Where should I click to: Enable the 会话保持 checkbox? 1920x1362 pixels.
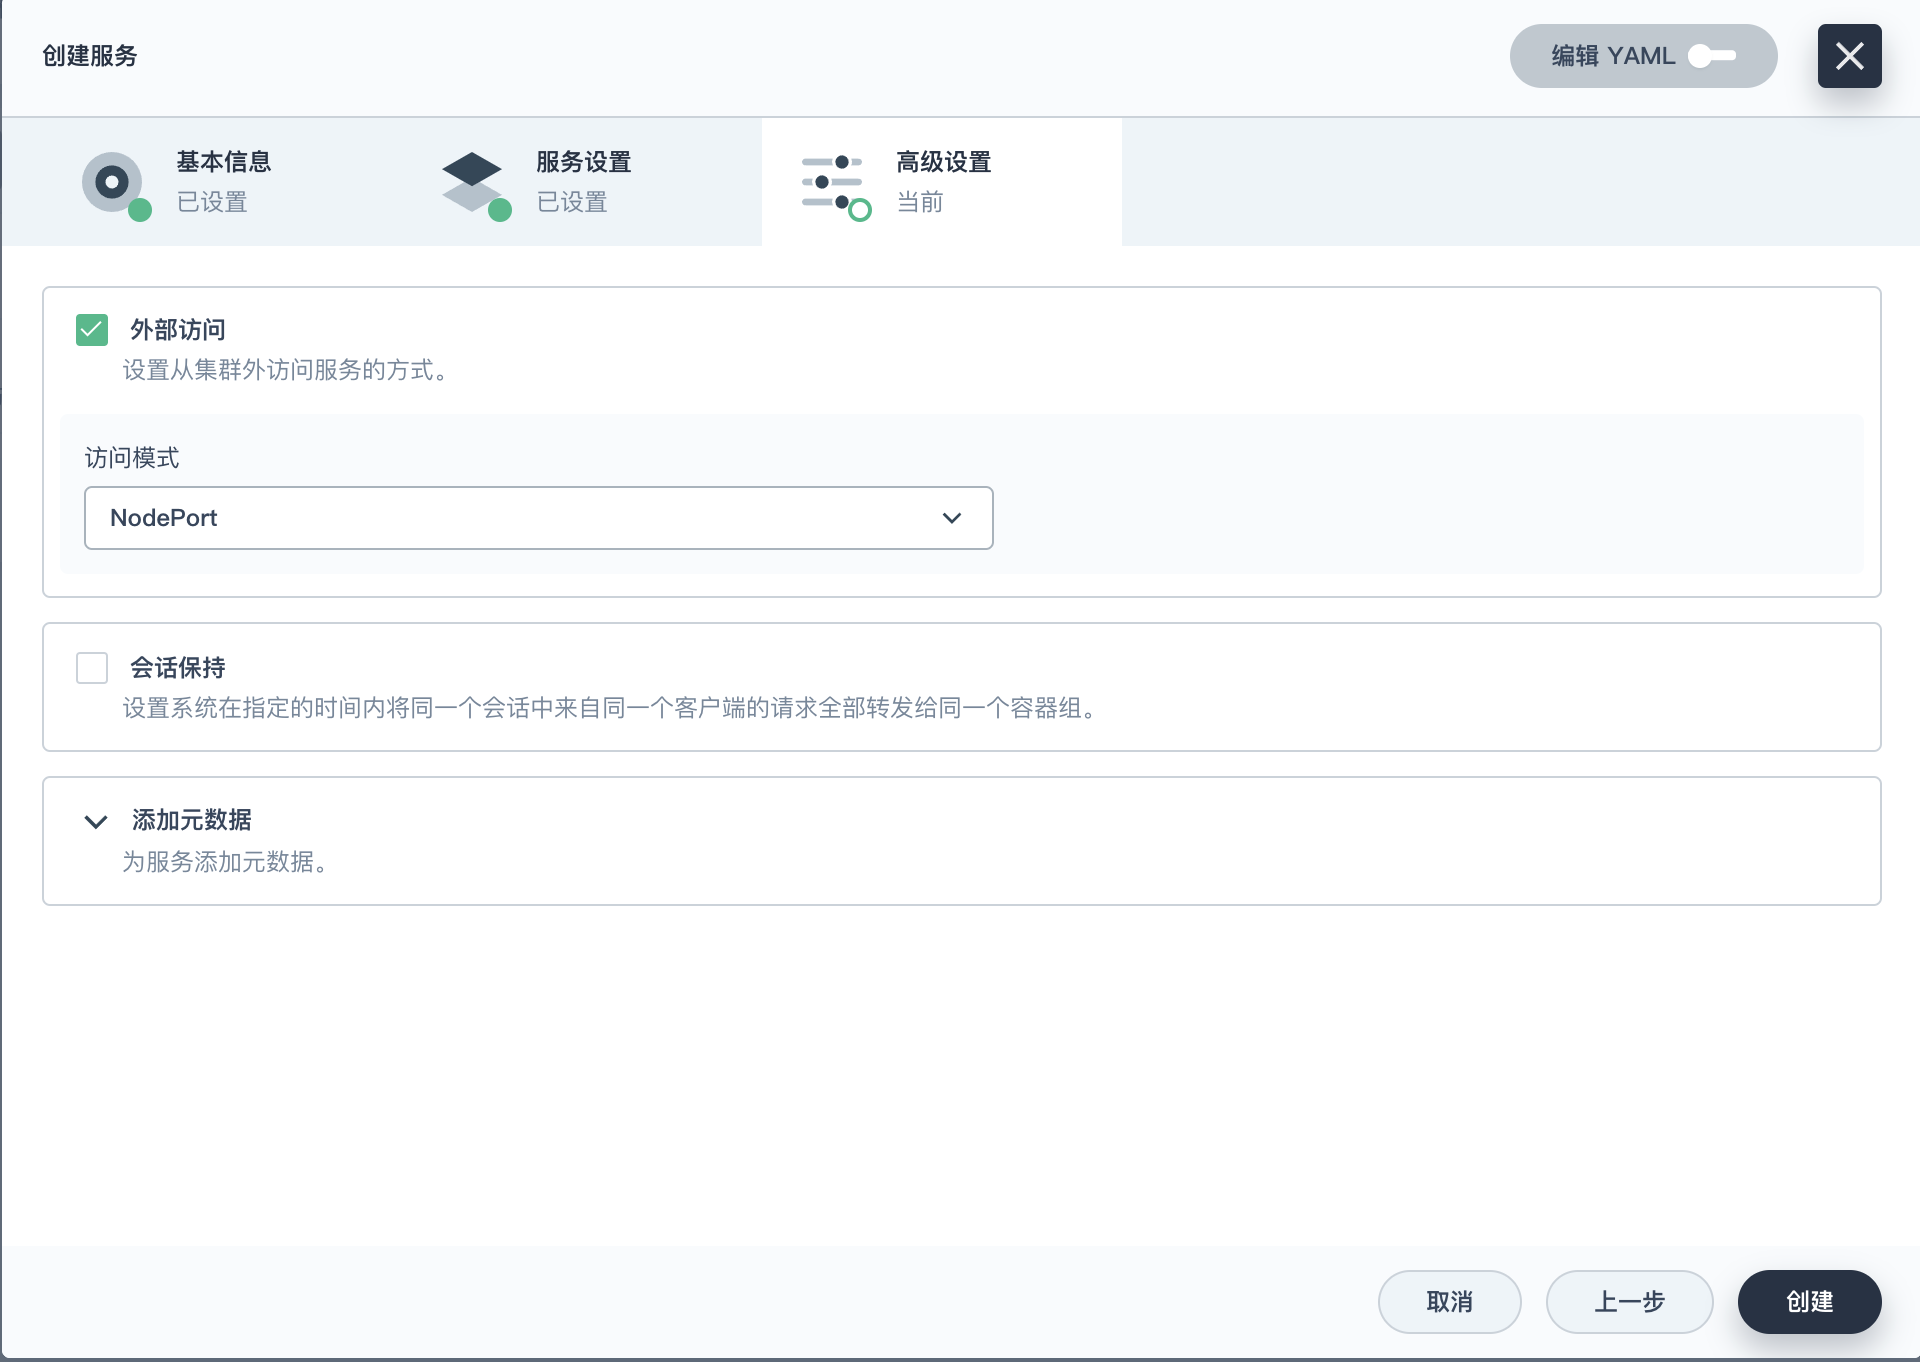pyautogui.click(x=92, y=668)
